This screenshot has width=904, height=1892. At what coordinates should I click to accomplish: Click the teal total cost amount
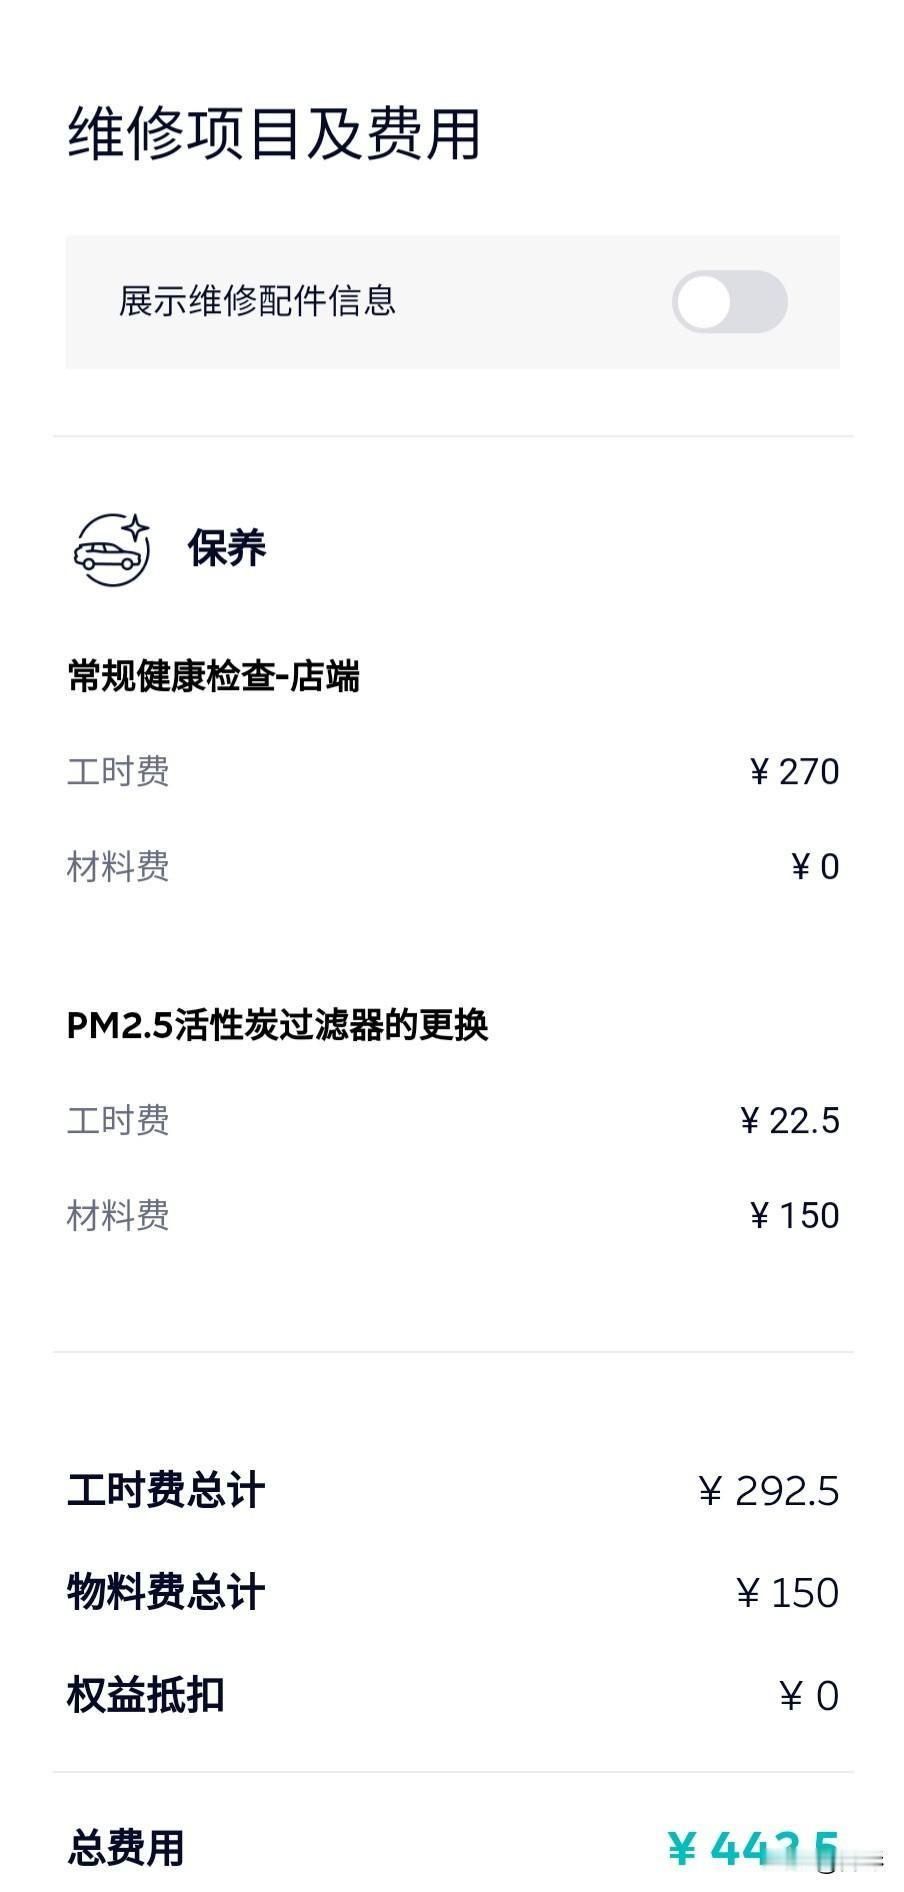click(x=753, y=1849)
